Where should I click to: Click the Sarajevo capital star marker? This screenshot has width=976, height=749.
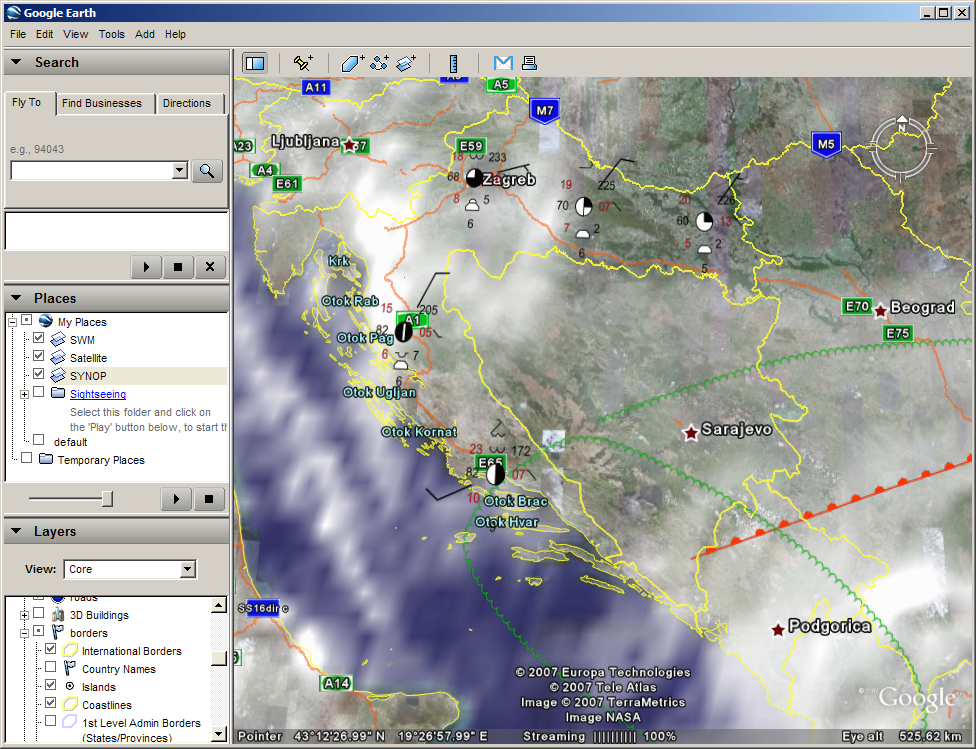(x=690, y=433)
